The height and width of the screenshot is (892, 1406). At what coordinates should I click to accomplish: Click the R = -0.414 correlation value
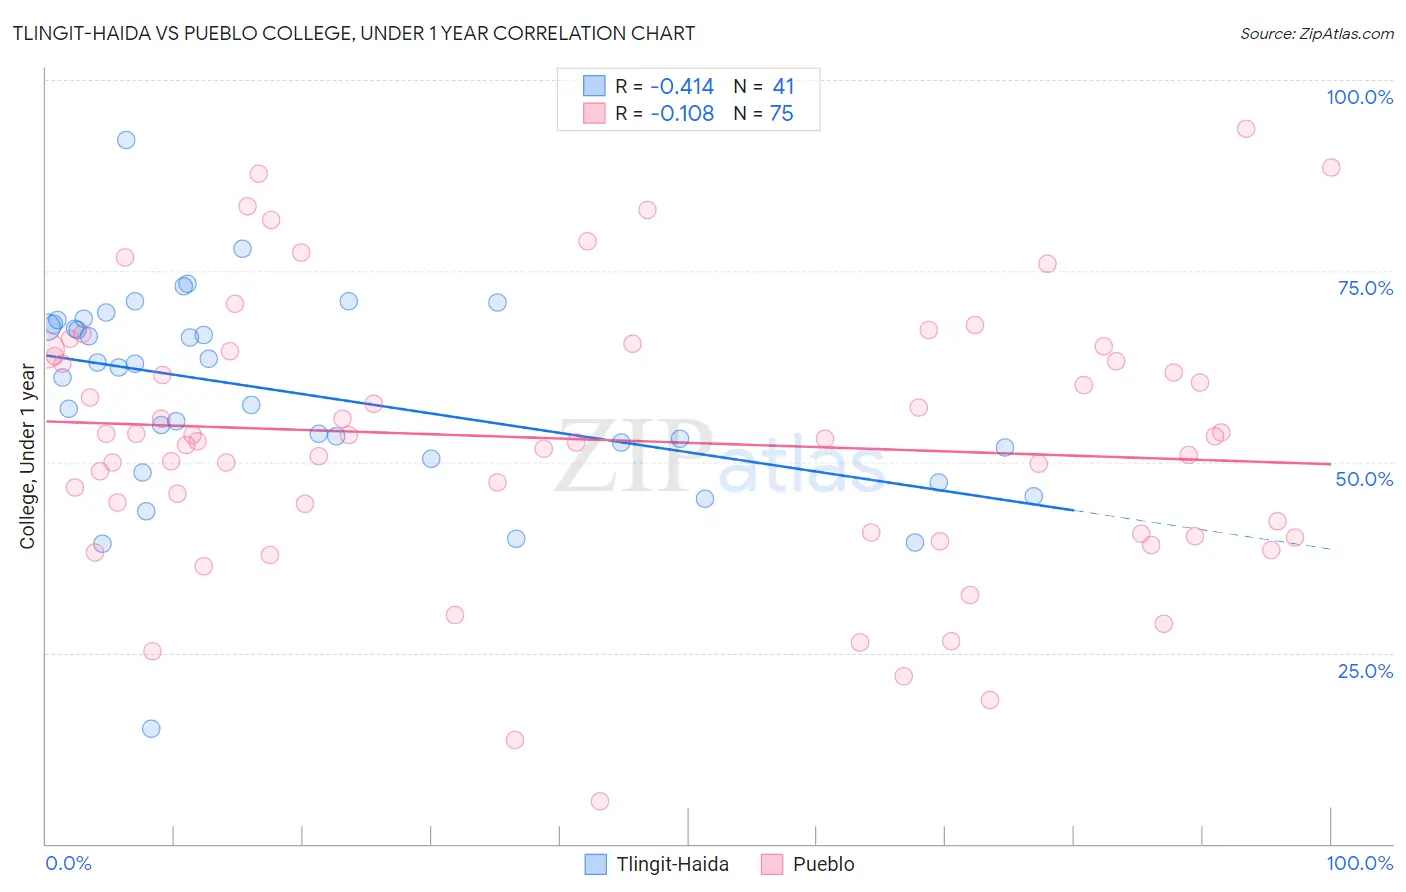pos(664,86)
